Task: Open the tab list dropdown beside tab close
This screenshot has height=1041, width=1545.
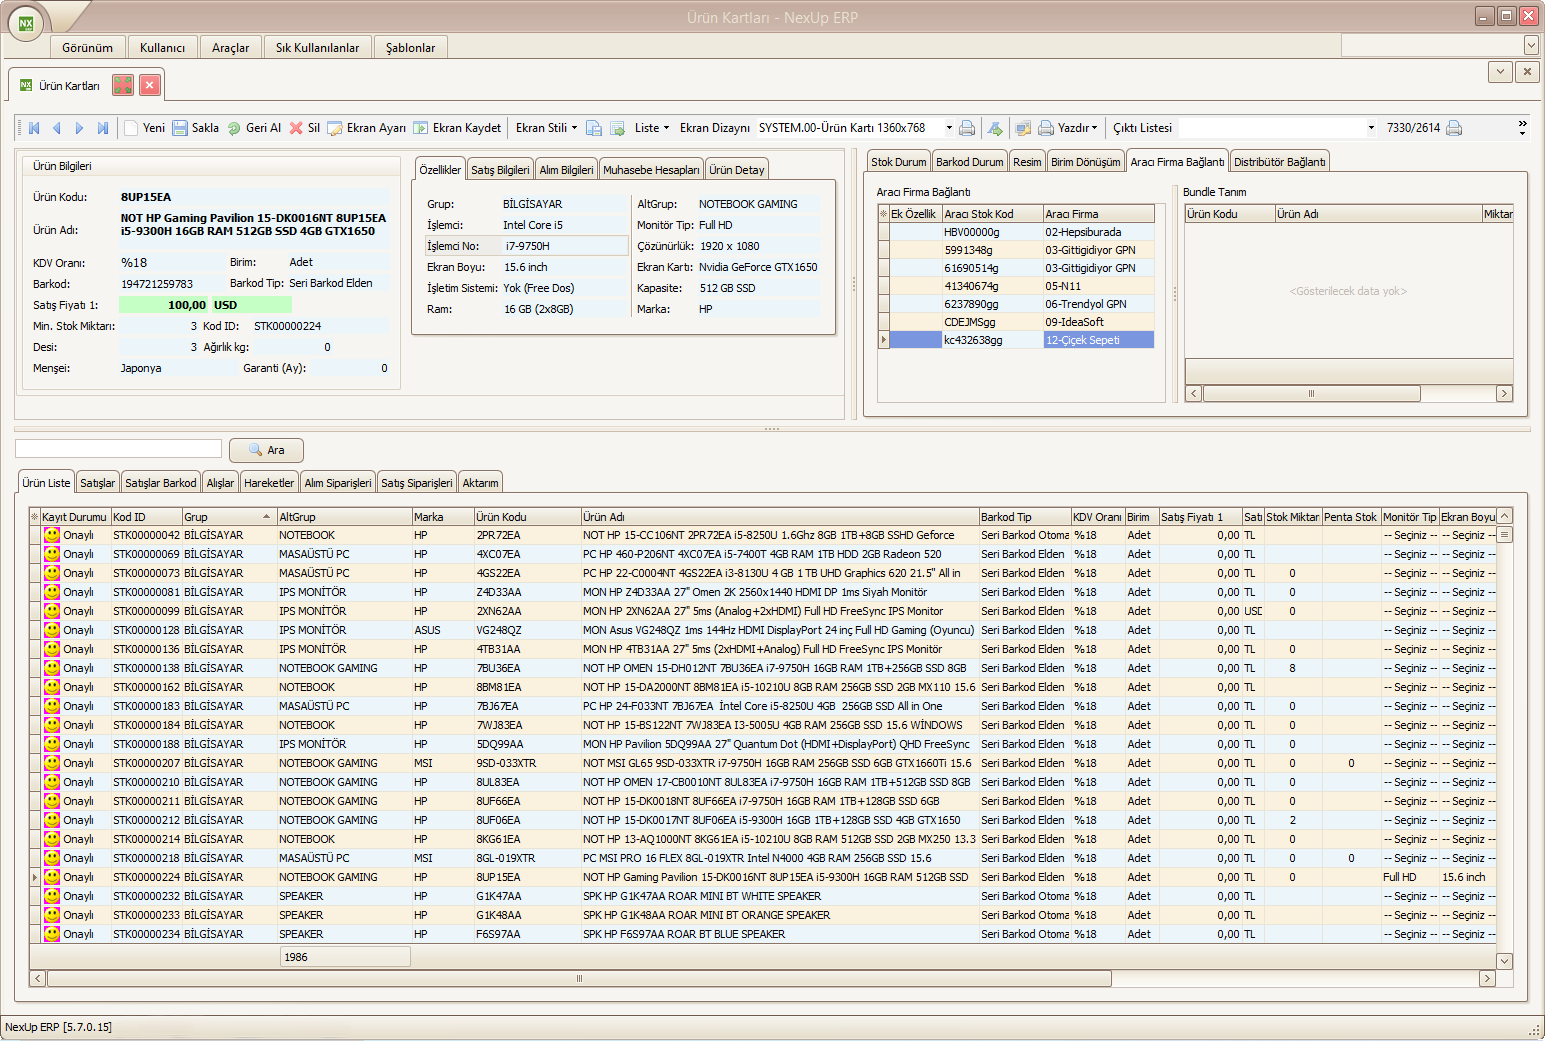Action: click(x=1499, y=72)
